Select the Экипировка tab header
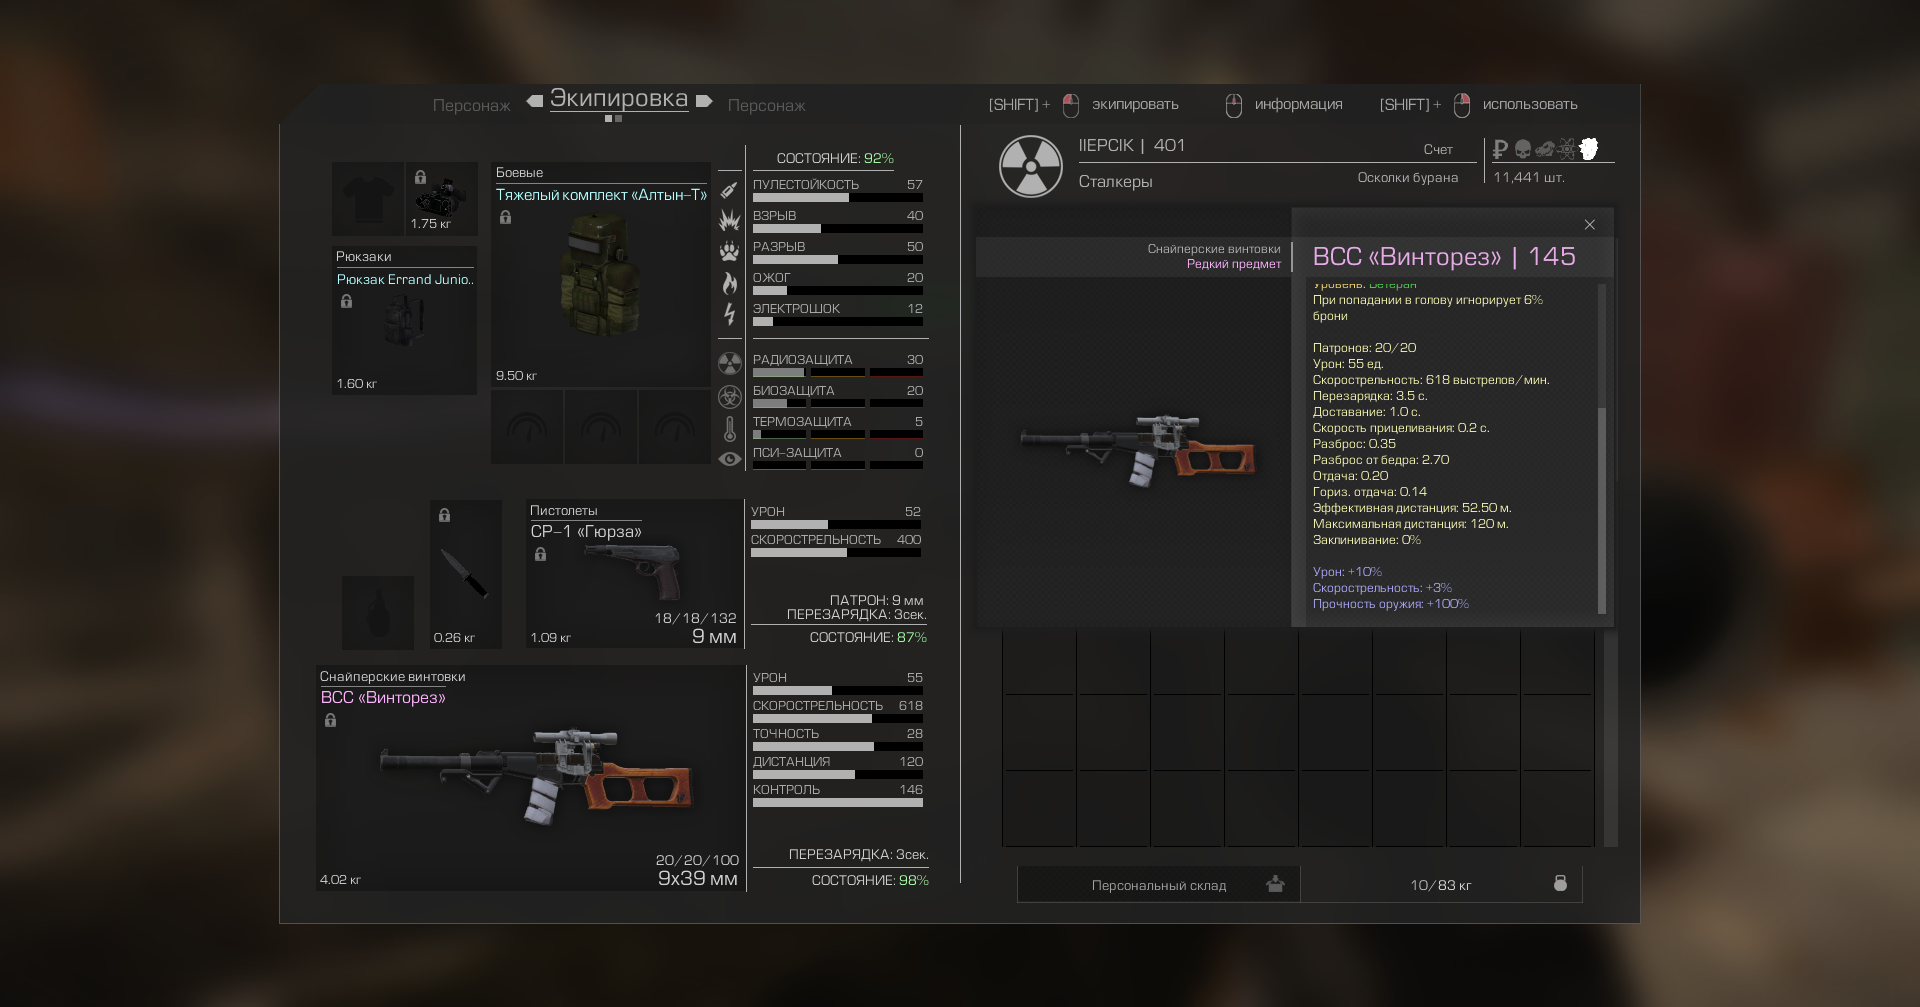The width and height of the screenshot is (1920, 1007). 619,98
